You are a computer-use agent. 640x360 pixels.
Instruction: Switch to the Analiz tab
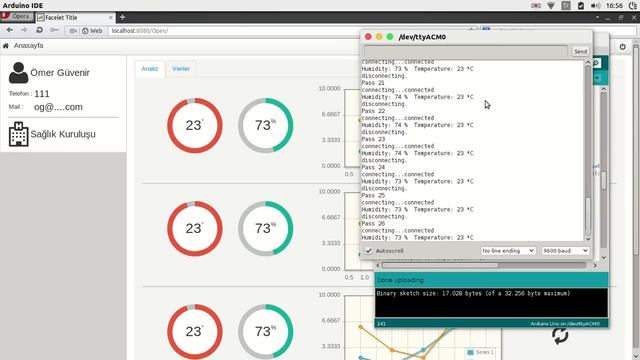click(150, 69)
